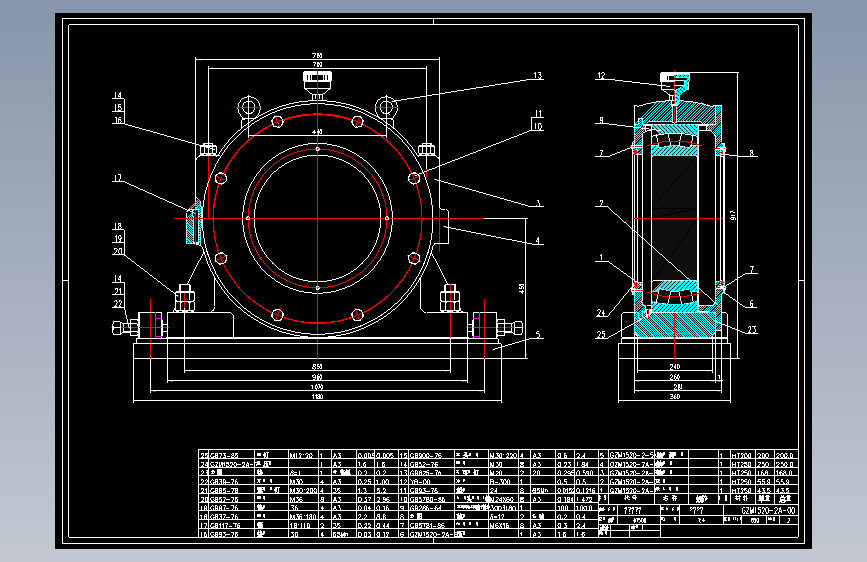Click balloon number 8 in section view

[751, 153]
